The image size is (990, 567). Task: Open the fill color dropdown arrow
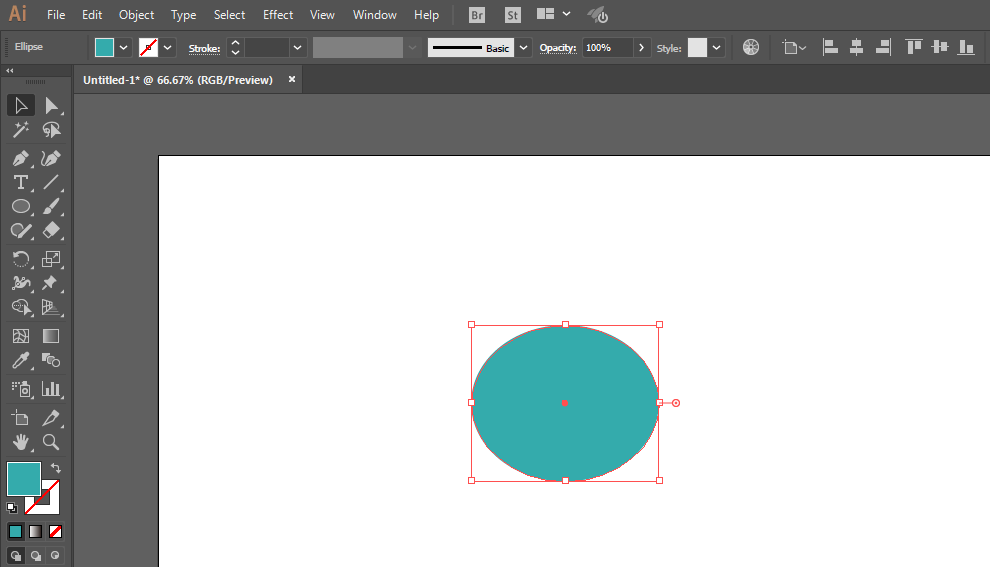point(124,47)
